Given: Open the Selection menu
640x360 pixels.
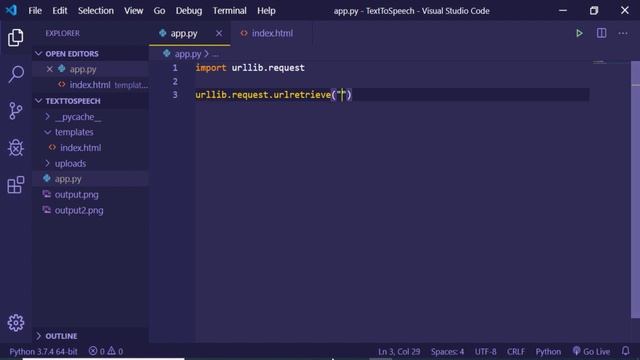Looking at the screenshot, I should click(96, 11).
